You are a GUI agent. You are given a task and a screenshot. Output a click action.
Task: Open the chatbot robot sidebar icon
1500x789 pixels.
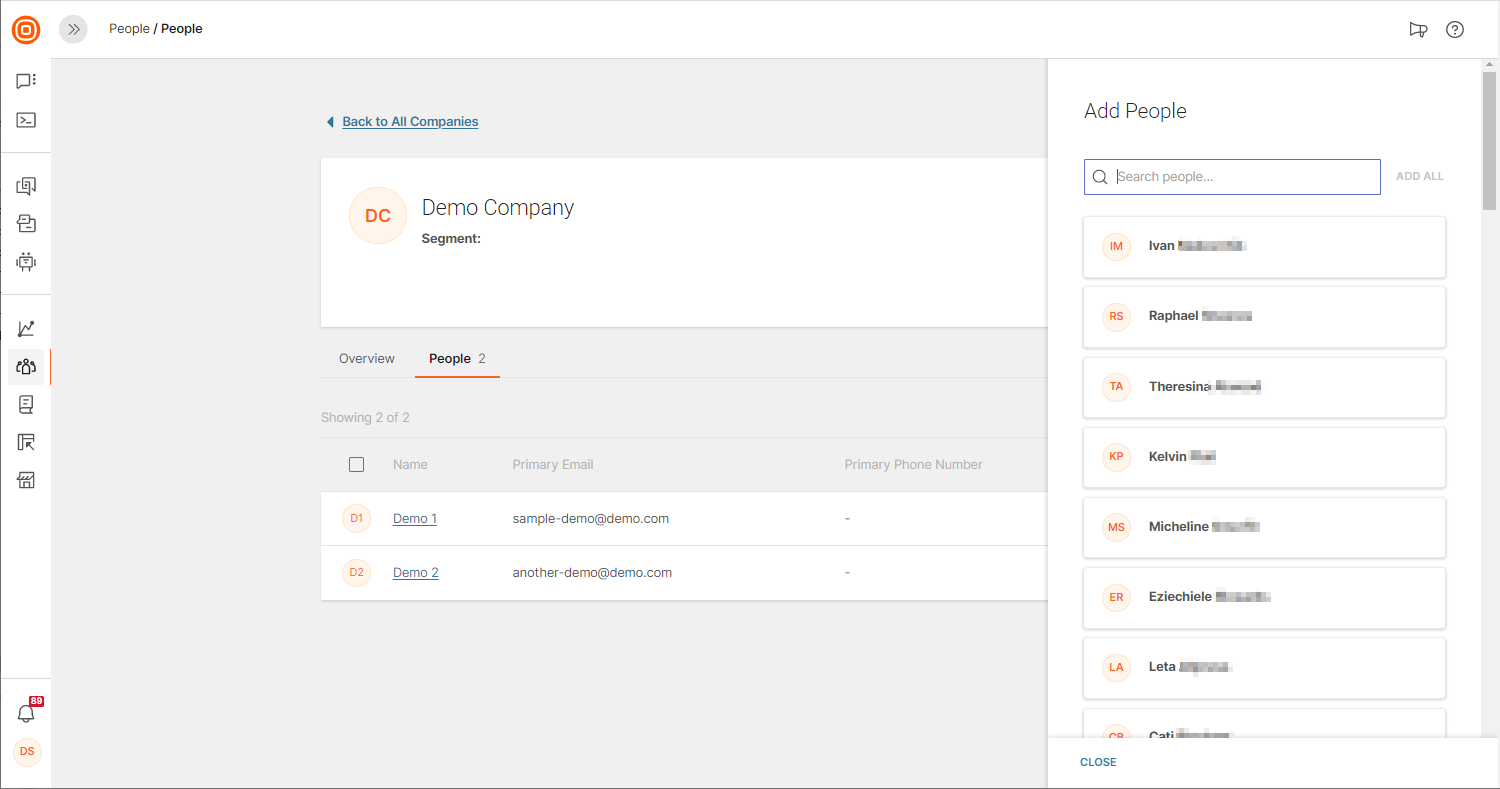26,262
